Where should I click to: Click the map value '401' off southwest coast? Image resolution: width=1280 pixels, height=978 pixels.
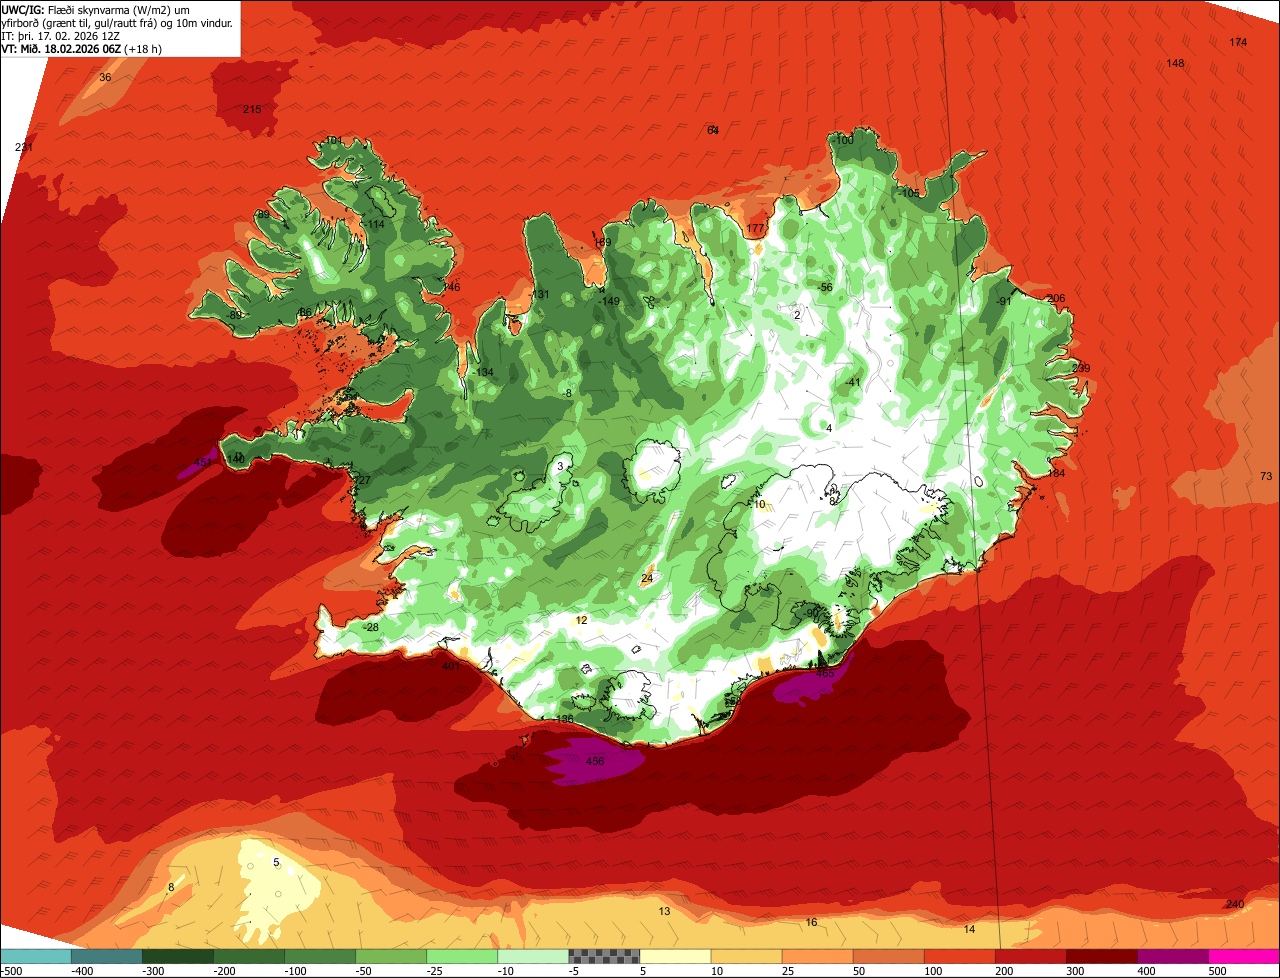[451, 666]
